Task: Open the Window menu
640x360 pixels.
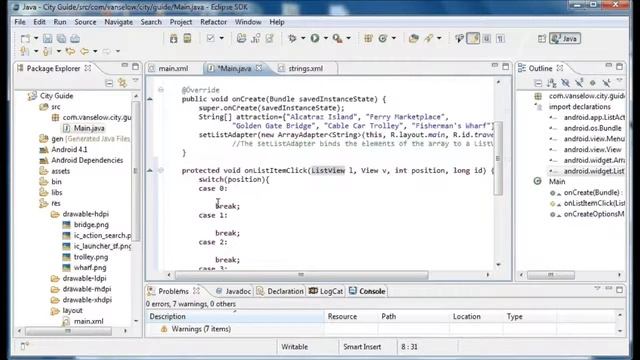Action: (x=248, y=22)
